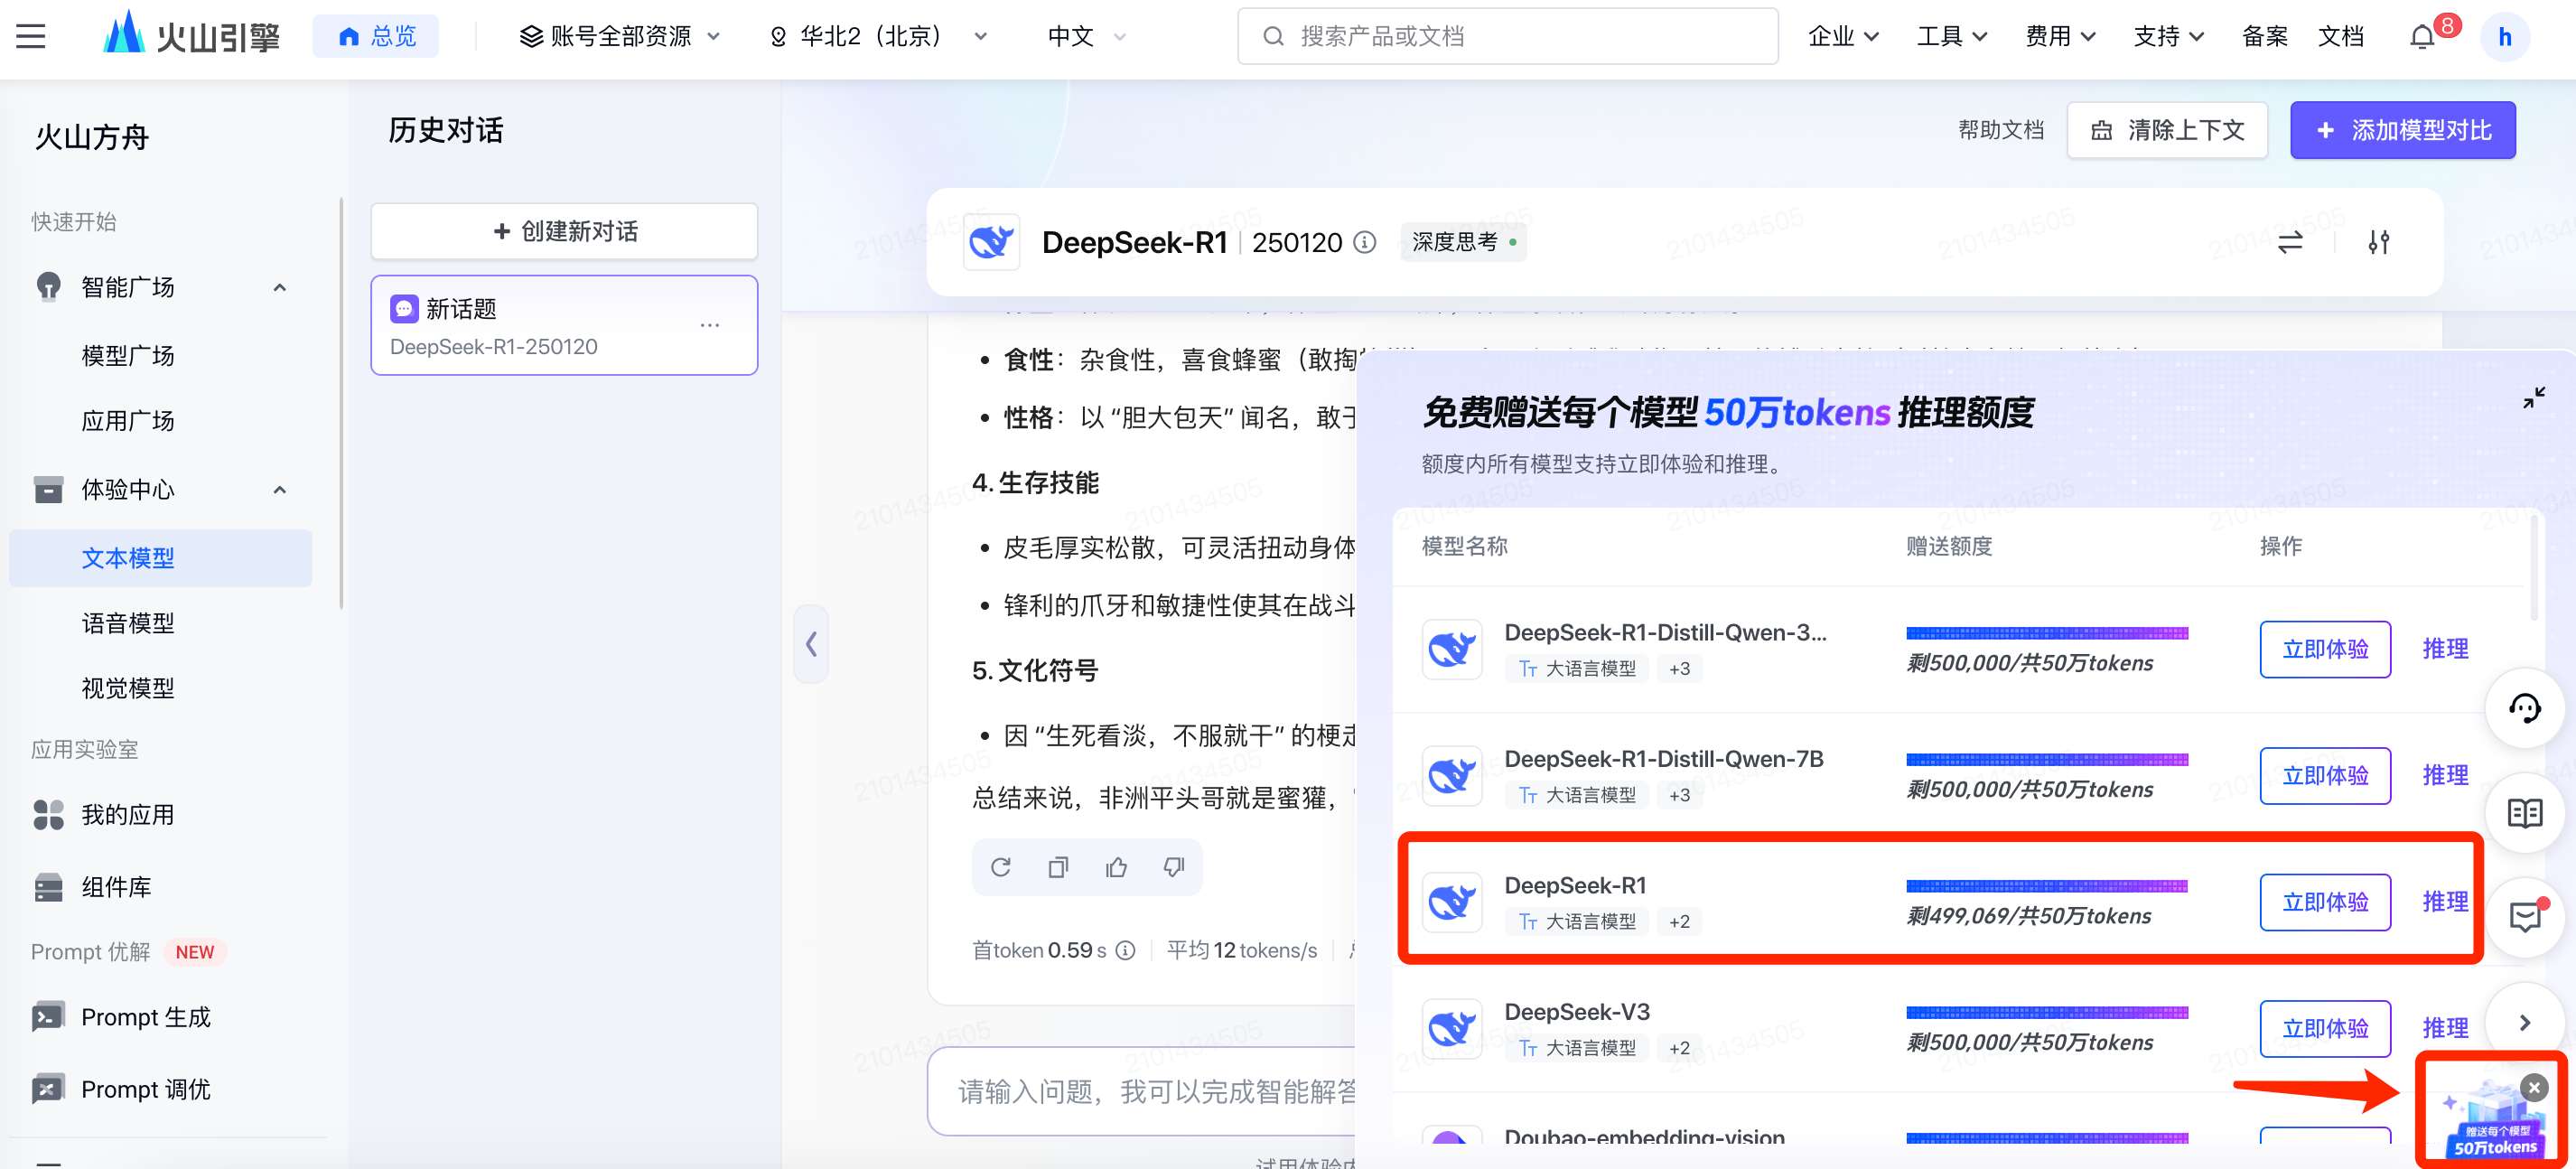Open the notification bell icon
The width and height of the screenshot is (2576, 1169).
point(2421,37)
